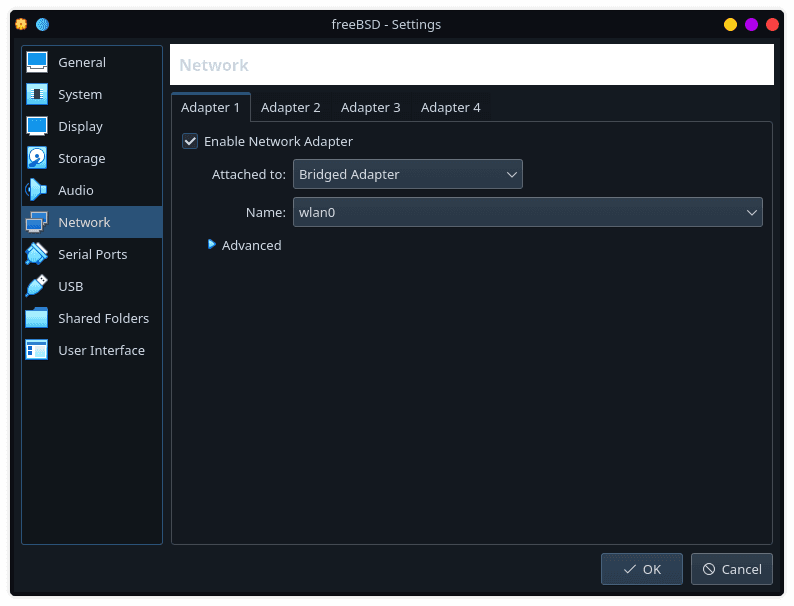Click the Enable Network Adapter label text
The width and height of the screenshot is (794, 606).
278,141
